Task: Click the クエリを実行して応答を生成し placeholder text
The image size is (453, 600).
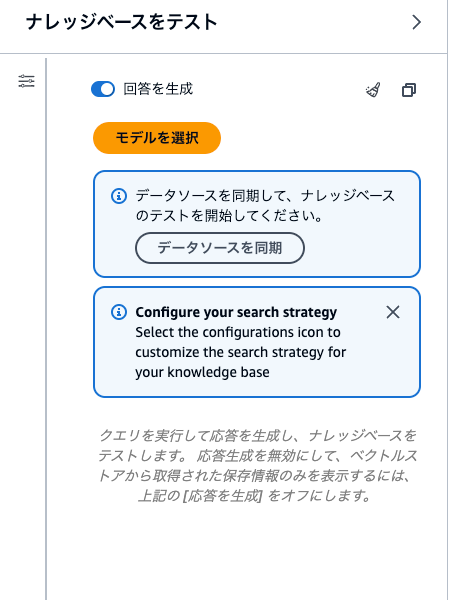Action: tap(257, 435)
